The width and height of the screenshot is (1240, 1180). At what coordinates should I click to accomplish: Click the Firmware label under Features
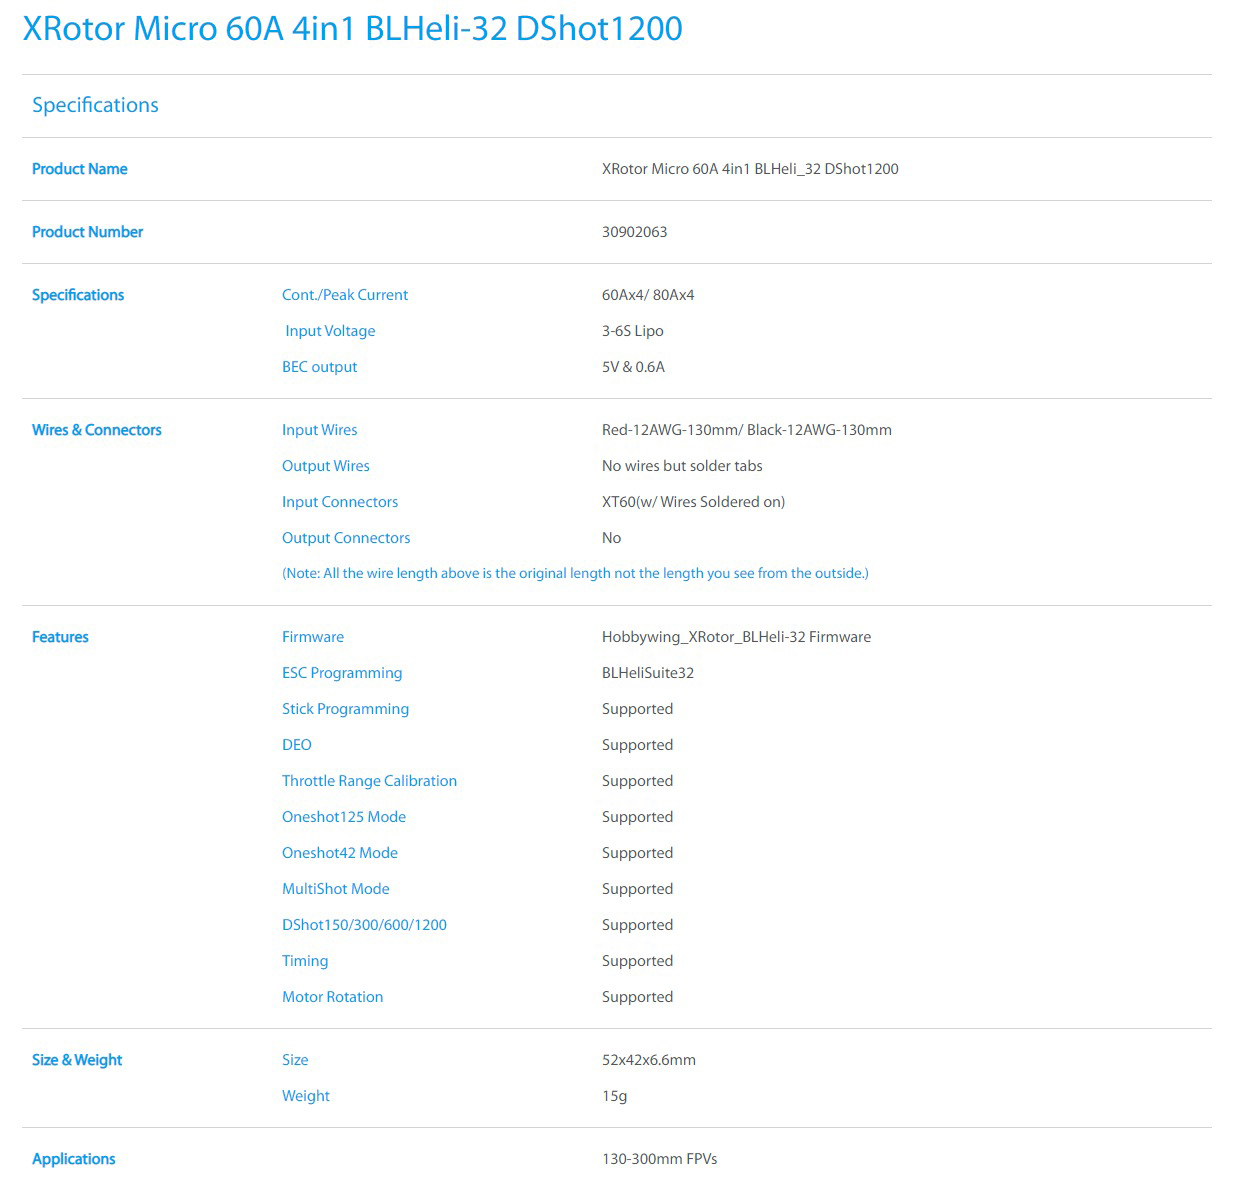312,637
